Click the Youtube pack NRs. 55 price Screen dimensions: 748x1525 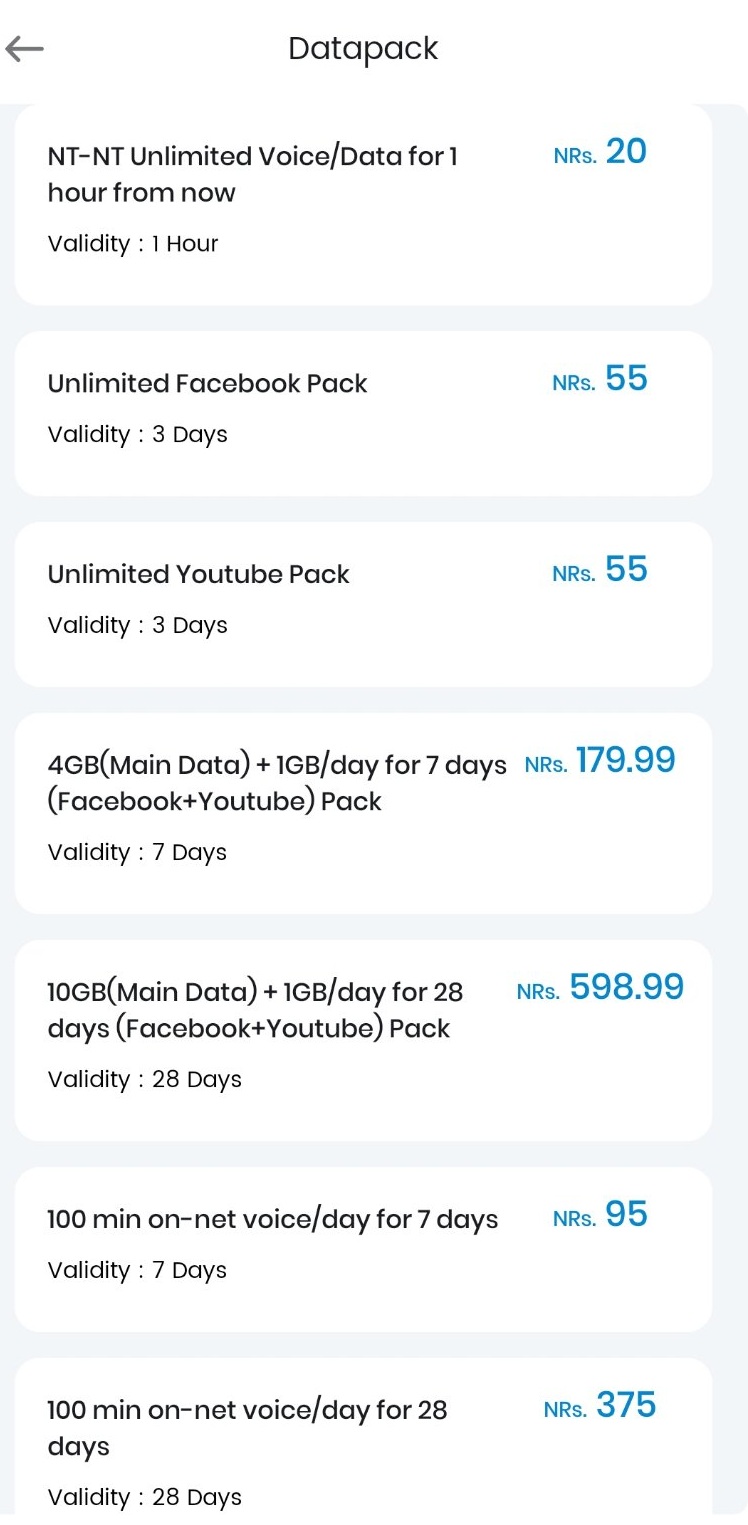pos(600,570)
